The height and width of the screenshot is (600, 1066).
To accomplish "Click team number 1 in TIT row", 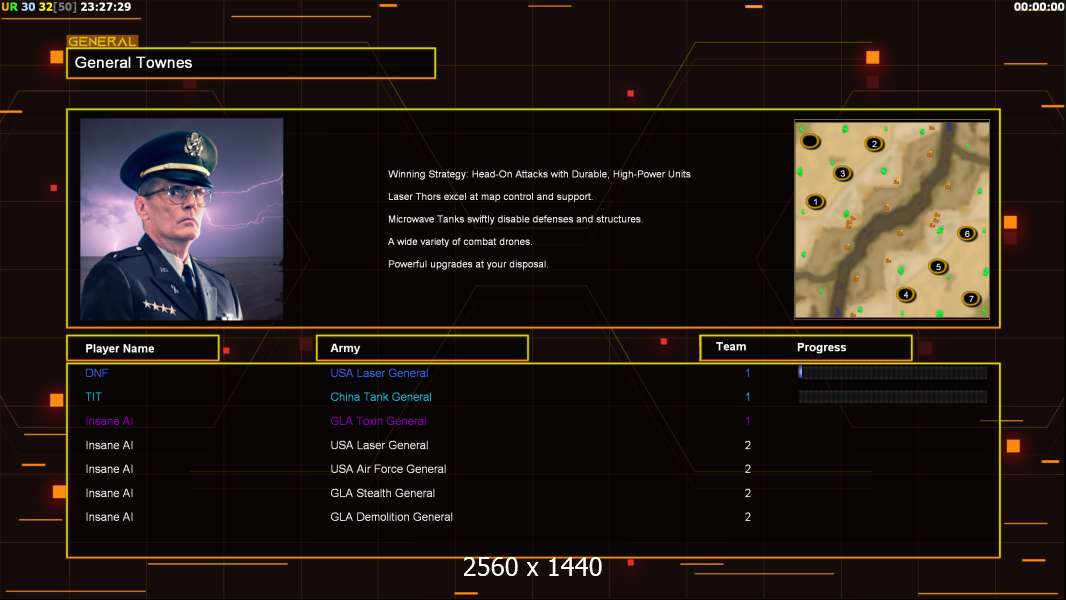I will click(x=747, y=397).
